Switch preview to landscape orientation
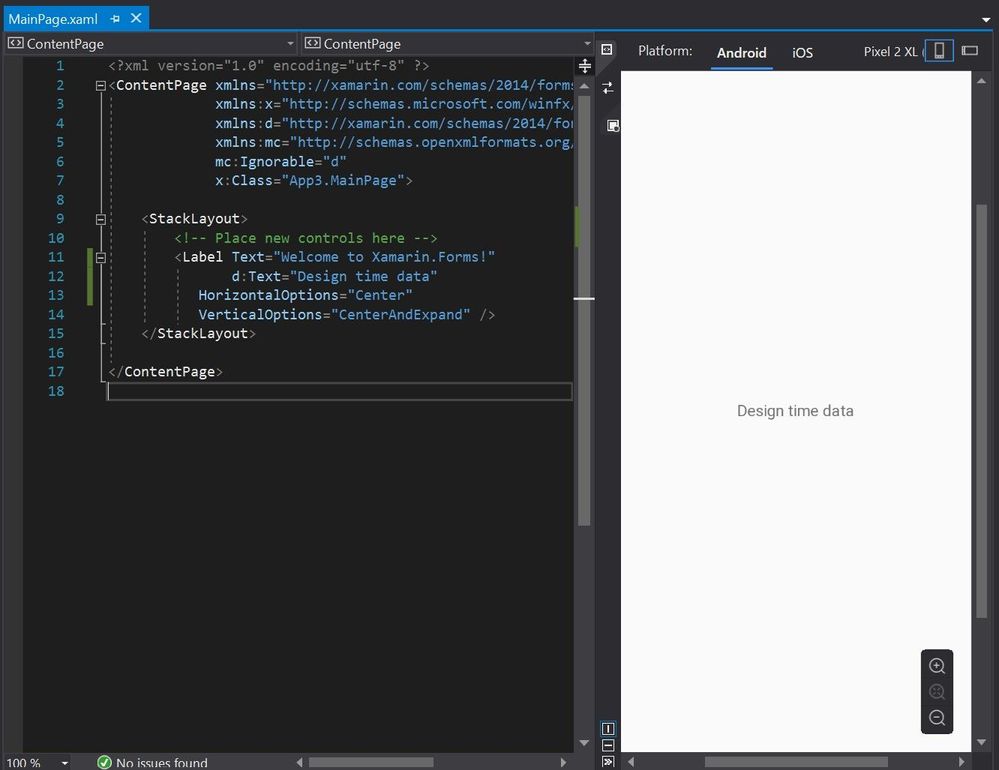This screenshot has width=999, height=770. coord(969,51)
